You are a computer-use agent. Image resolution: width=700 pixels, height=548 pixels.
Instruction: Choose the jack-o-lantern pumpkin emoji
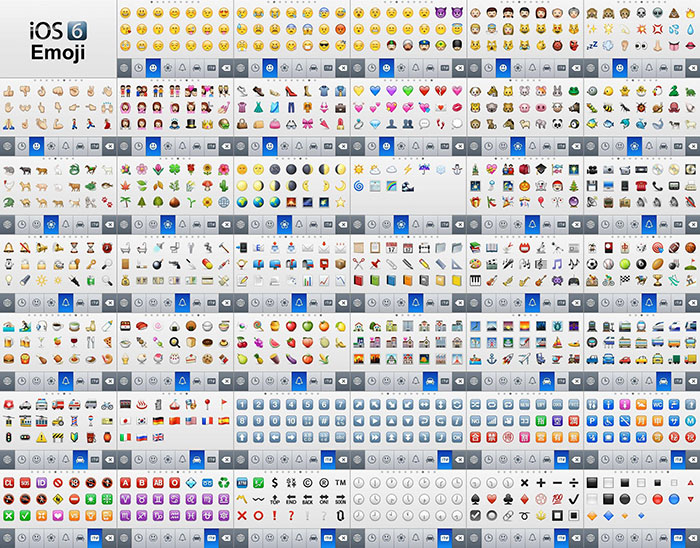point(525,186)
